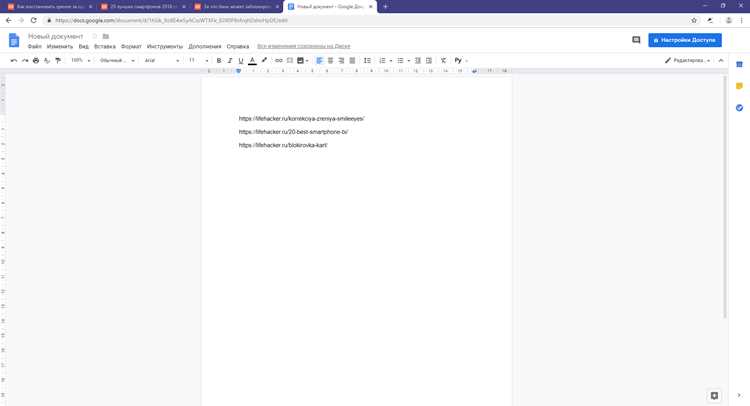The width and height of the screenshot is (750, 406).
Task: Click the all-changes-saved-to-Drive link
Action: click(x=304, y=46)
